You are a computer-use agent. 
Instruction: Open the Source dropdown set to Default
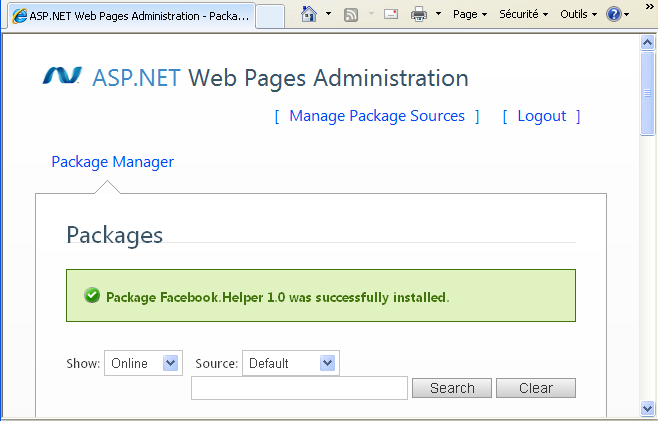tap(290, 363)
